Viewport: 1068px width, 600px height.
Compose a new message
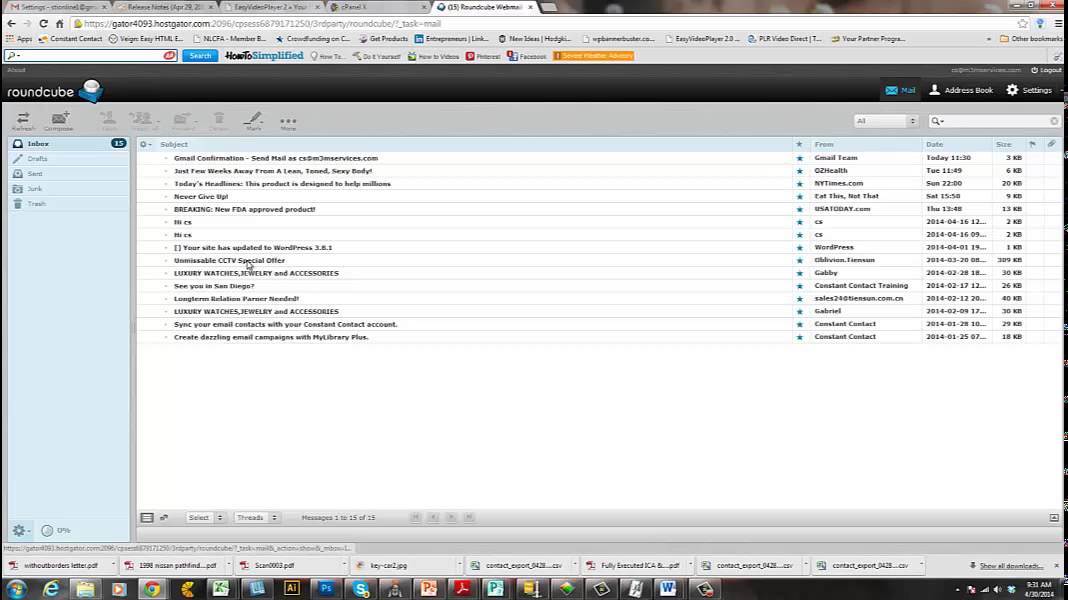[59, 121]
